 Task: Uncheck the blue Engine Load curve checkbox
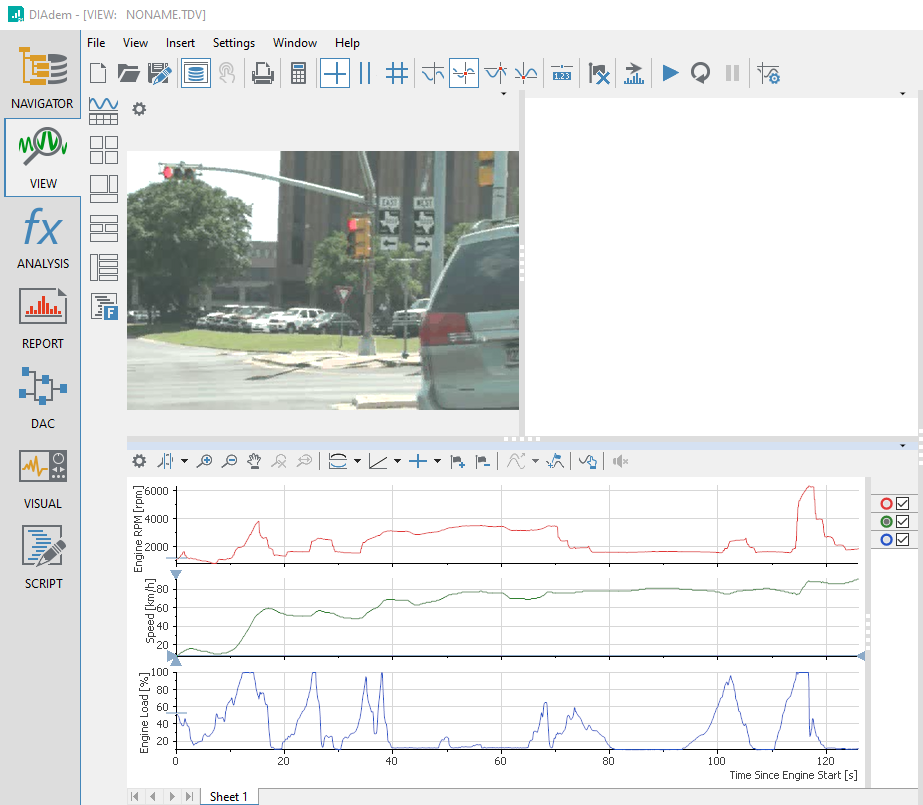point(902,540)
